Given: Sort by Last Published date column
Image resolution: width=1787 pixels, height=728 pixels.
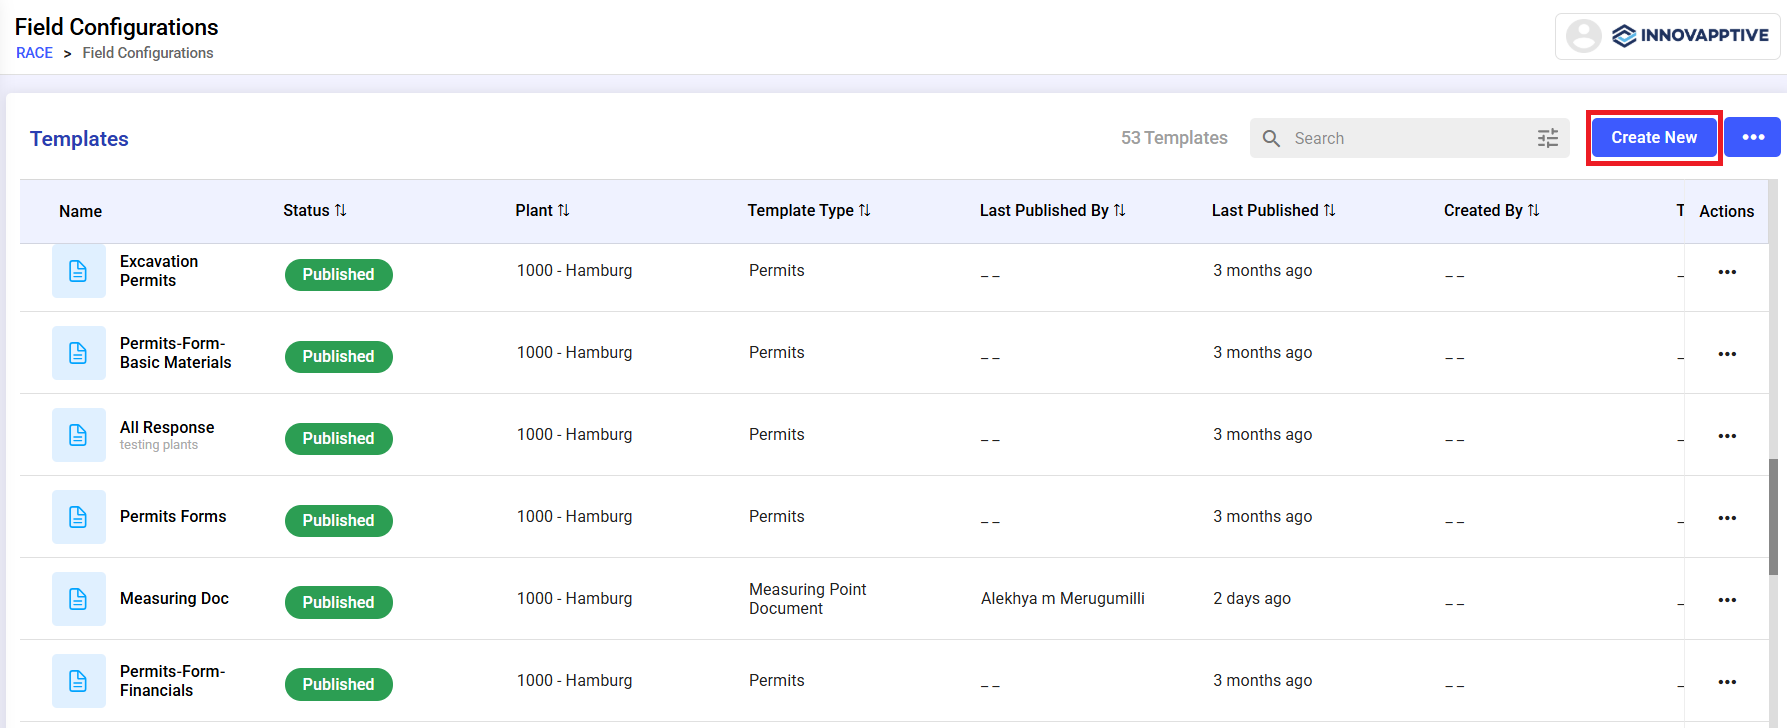Looking at the screenshot, I should pos(1329,210).
